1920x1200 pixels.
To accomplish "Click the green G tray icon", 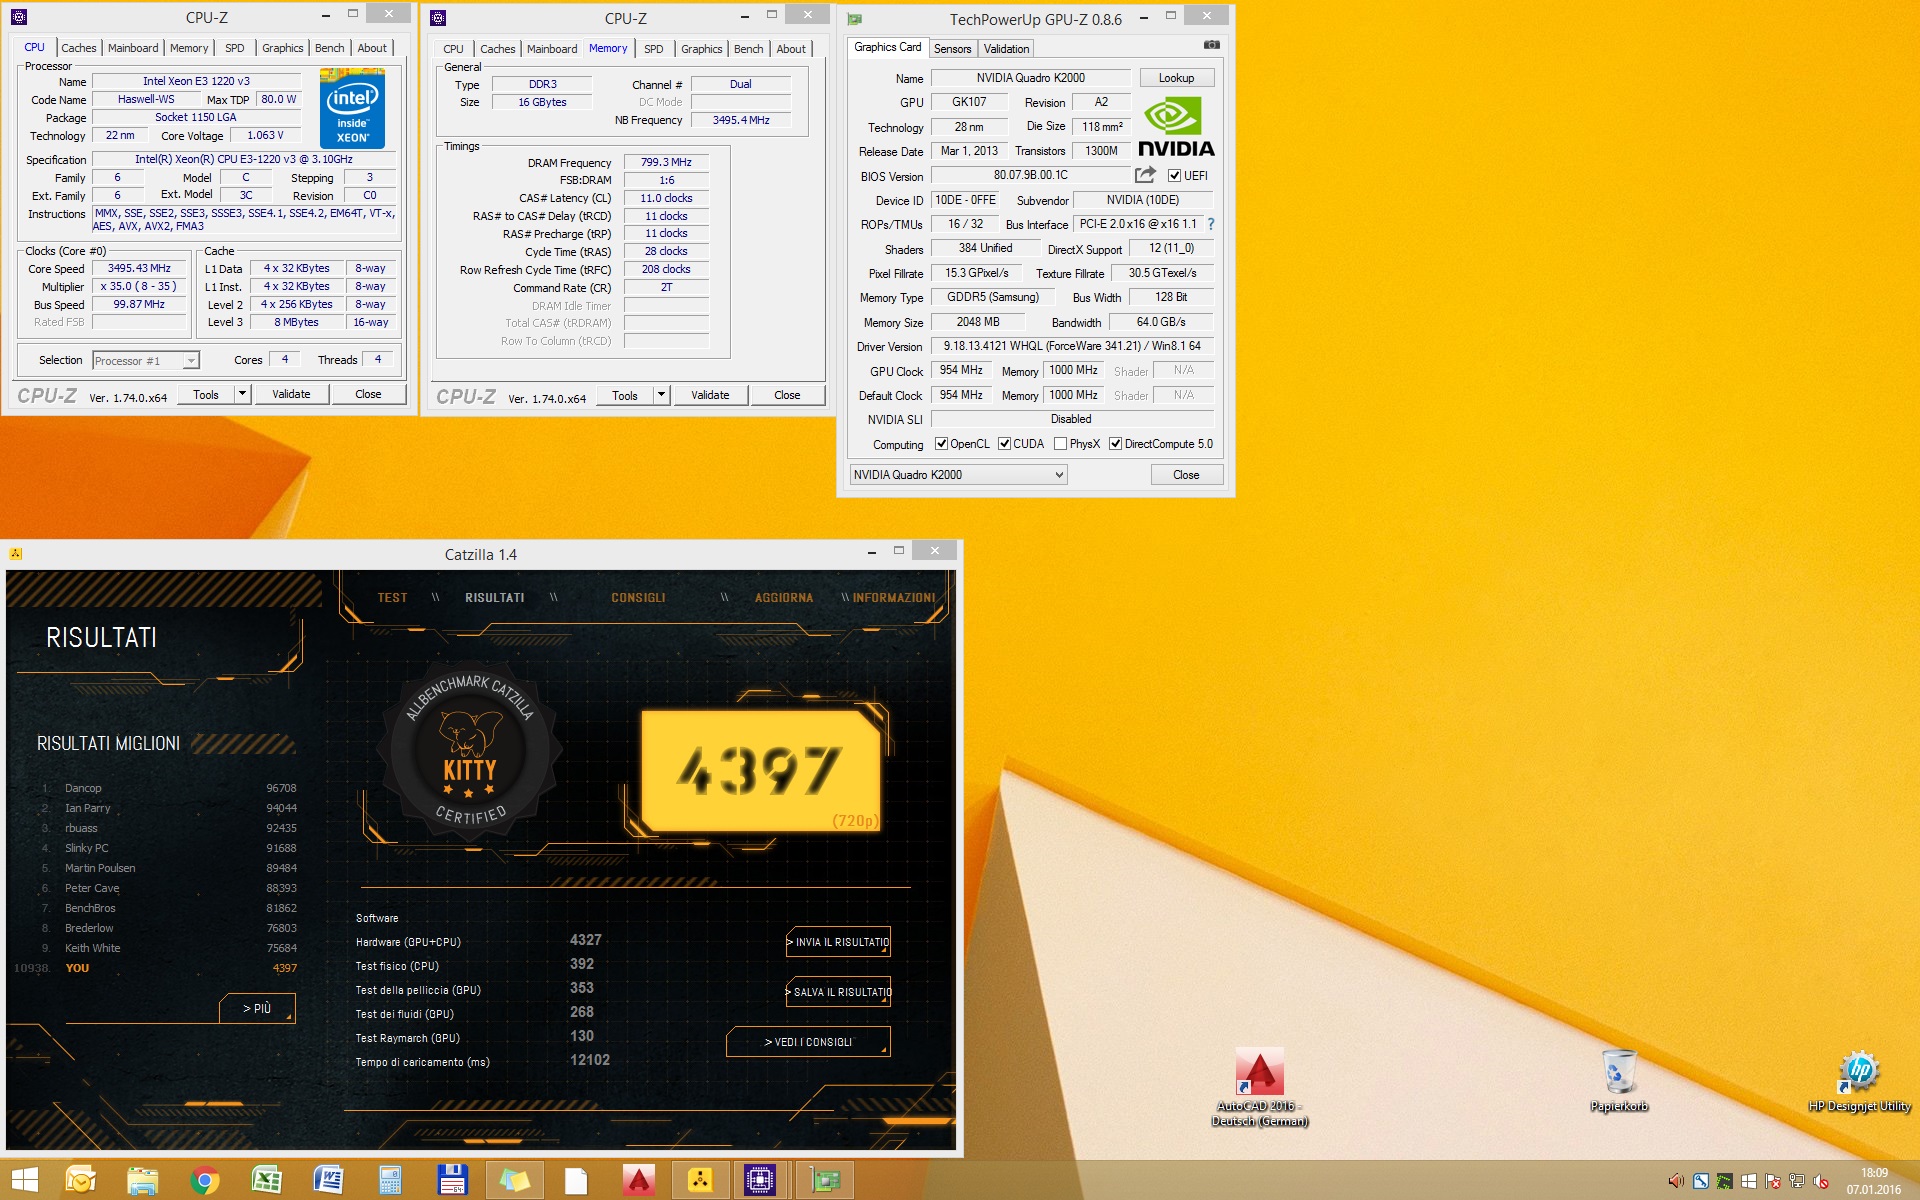I will 1724,1181.
